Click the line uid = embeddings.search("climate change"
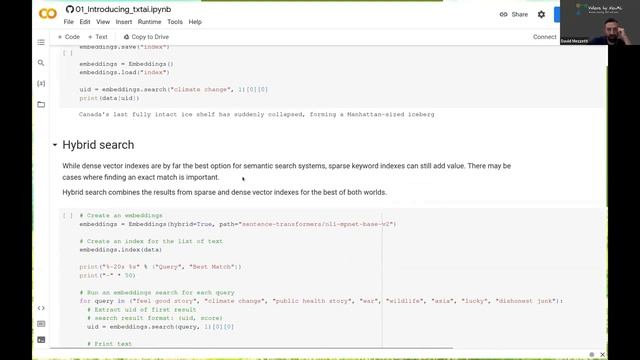640x360 pixels. point(173,89)
